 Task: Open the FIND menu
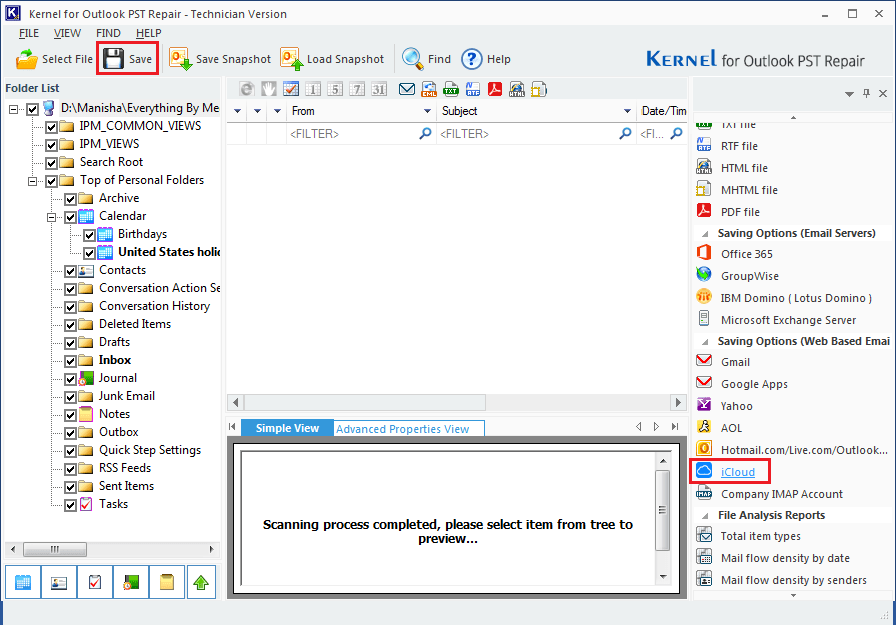[x=108, y=33]
